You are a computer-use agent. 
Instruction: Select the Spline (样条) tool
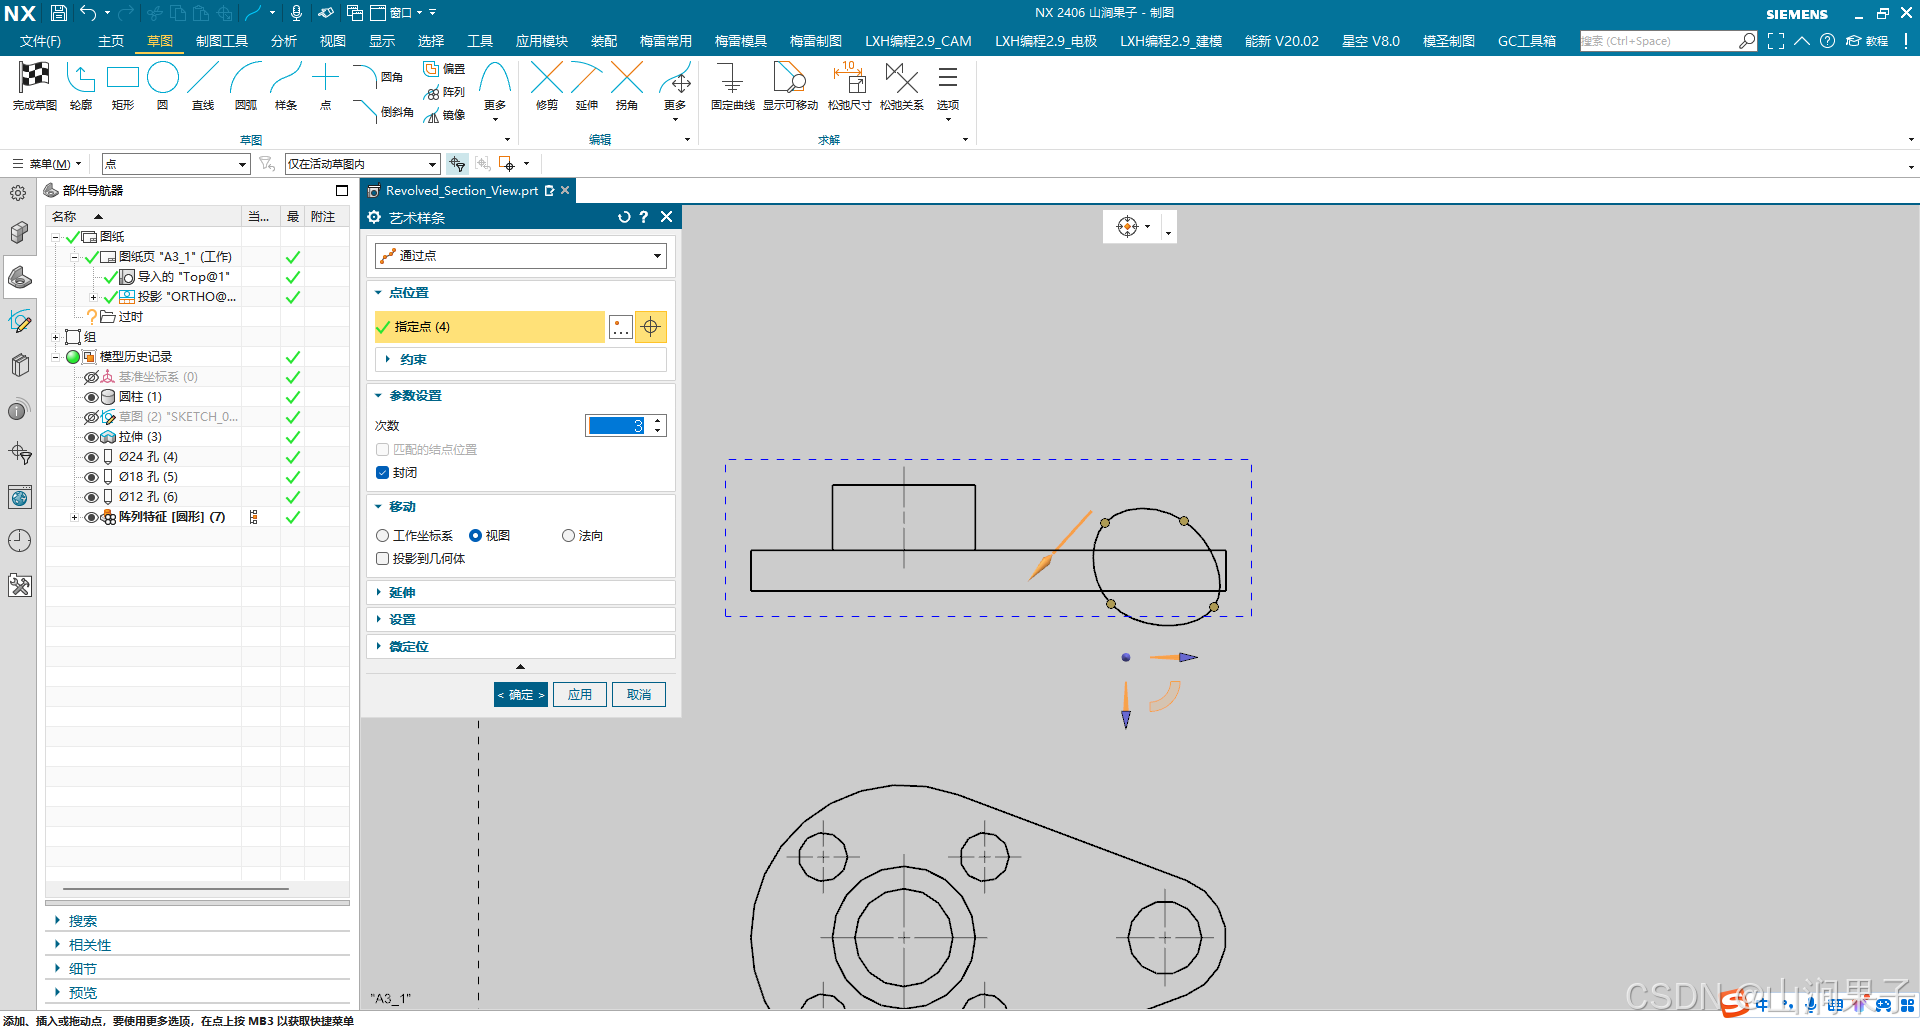pyautogui.click(x=286, y=78)
